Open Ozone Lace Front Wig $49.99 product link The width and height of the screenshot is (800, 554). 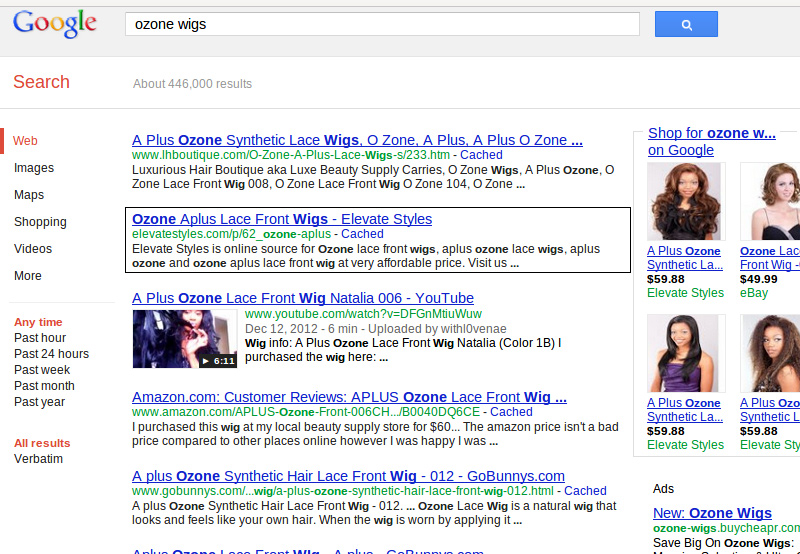pyautogui.click(x=770, y=258)
